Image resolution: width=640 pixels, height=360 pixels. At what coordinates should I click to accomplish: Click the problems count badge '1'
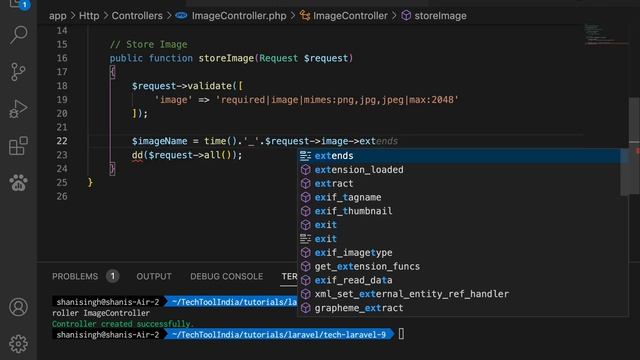[x=113, y=276]
